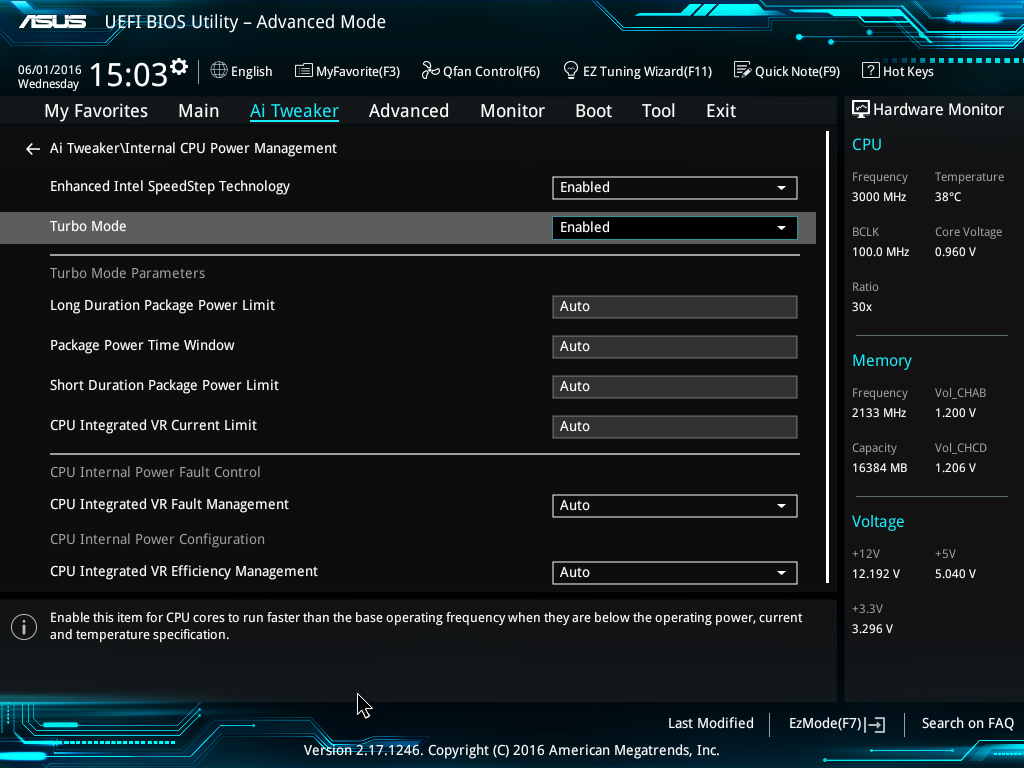Click the MyFavorite list icon
The width and height of the screenshot is (1024, 768).
pyautogui.click(x=303, y=71)
